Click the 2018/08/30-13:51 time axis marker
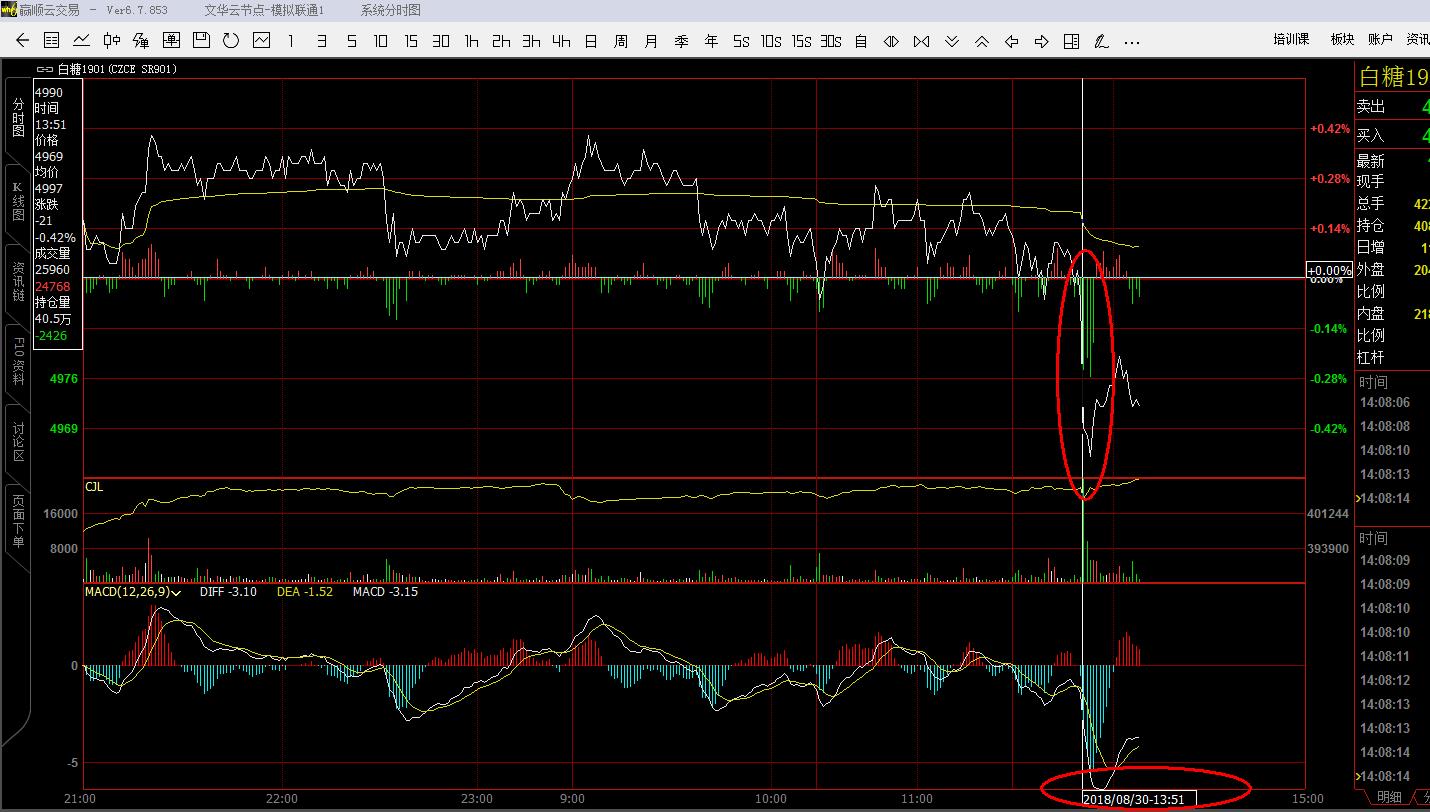This screenshot has width=1430, height=812. coord(1139,799)
